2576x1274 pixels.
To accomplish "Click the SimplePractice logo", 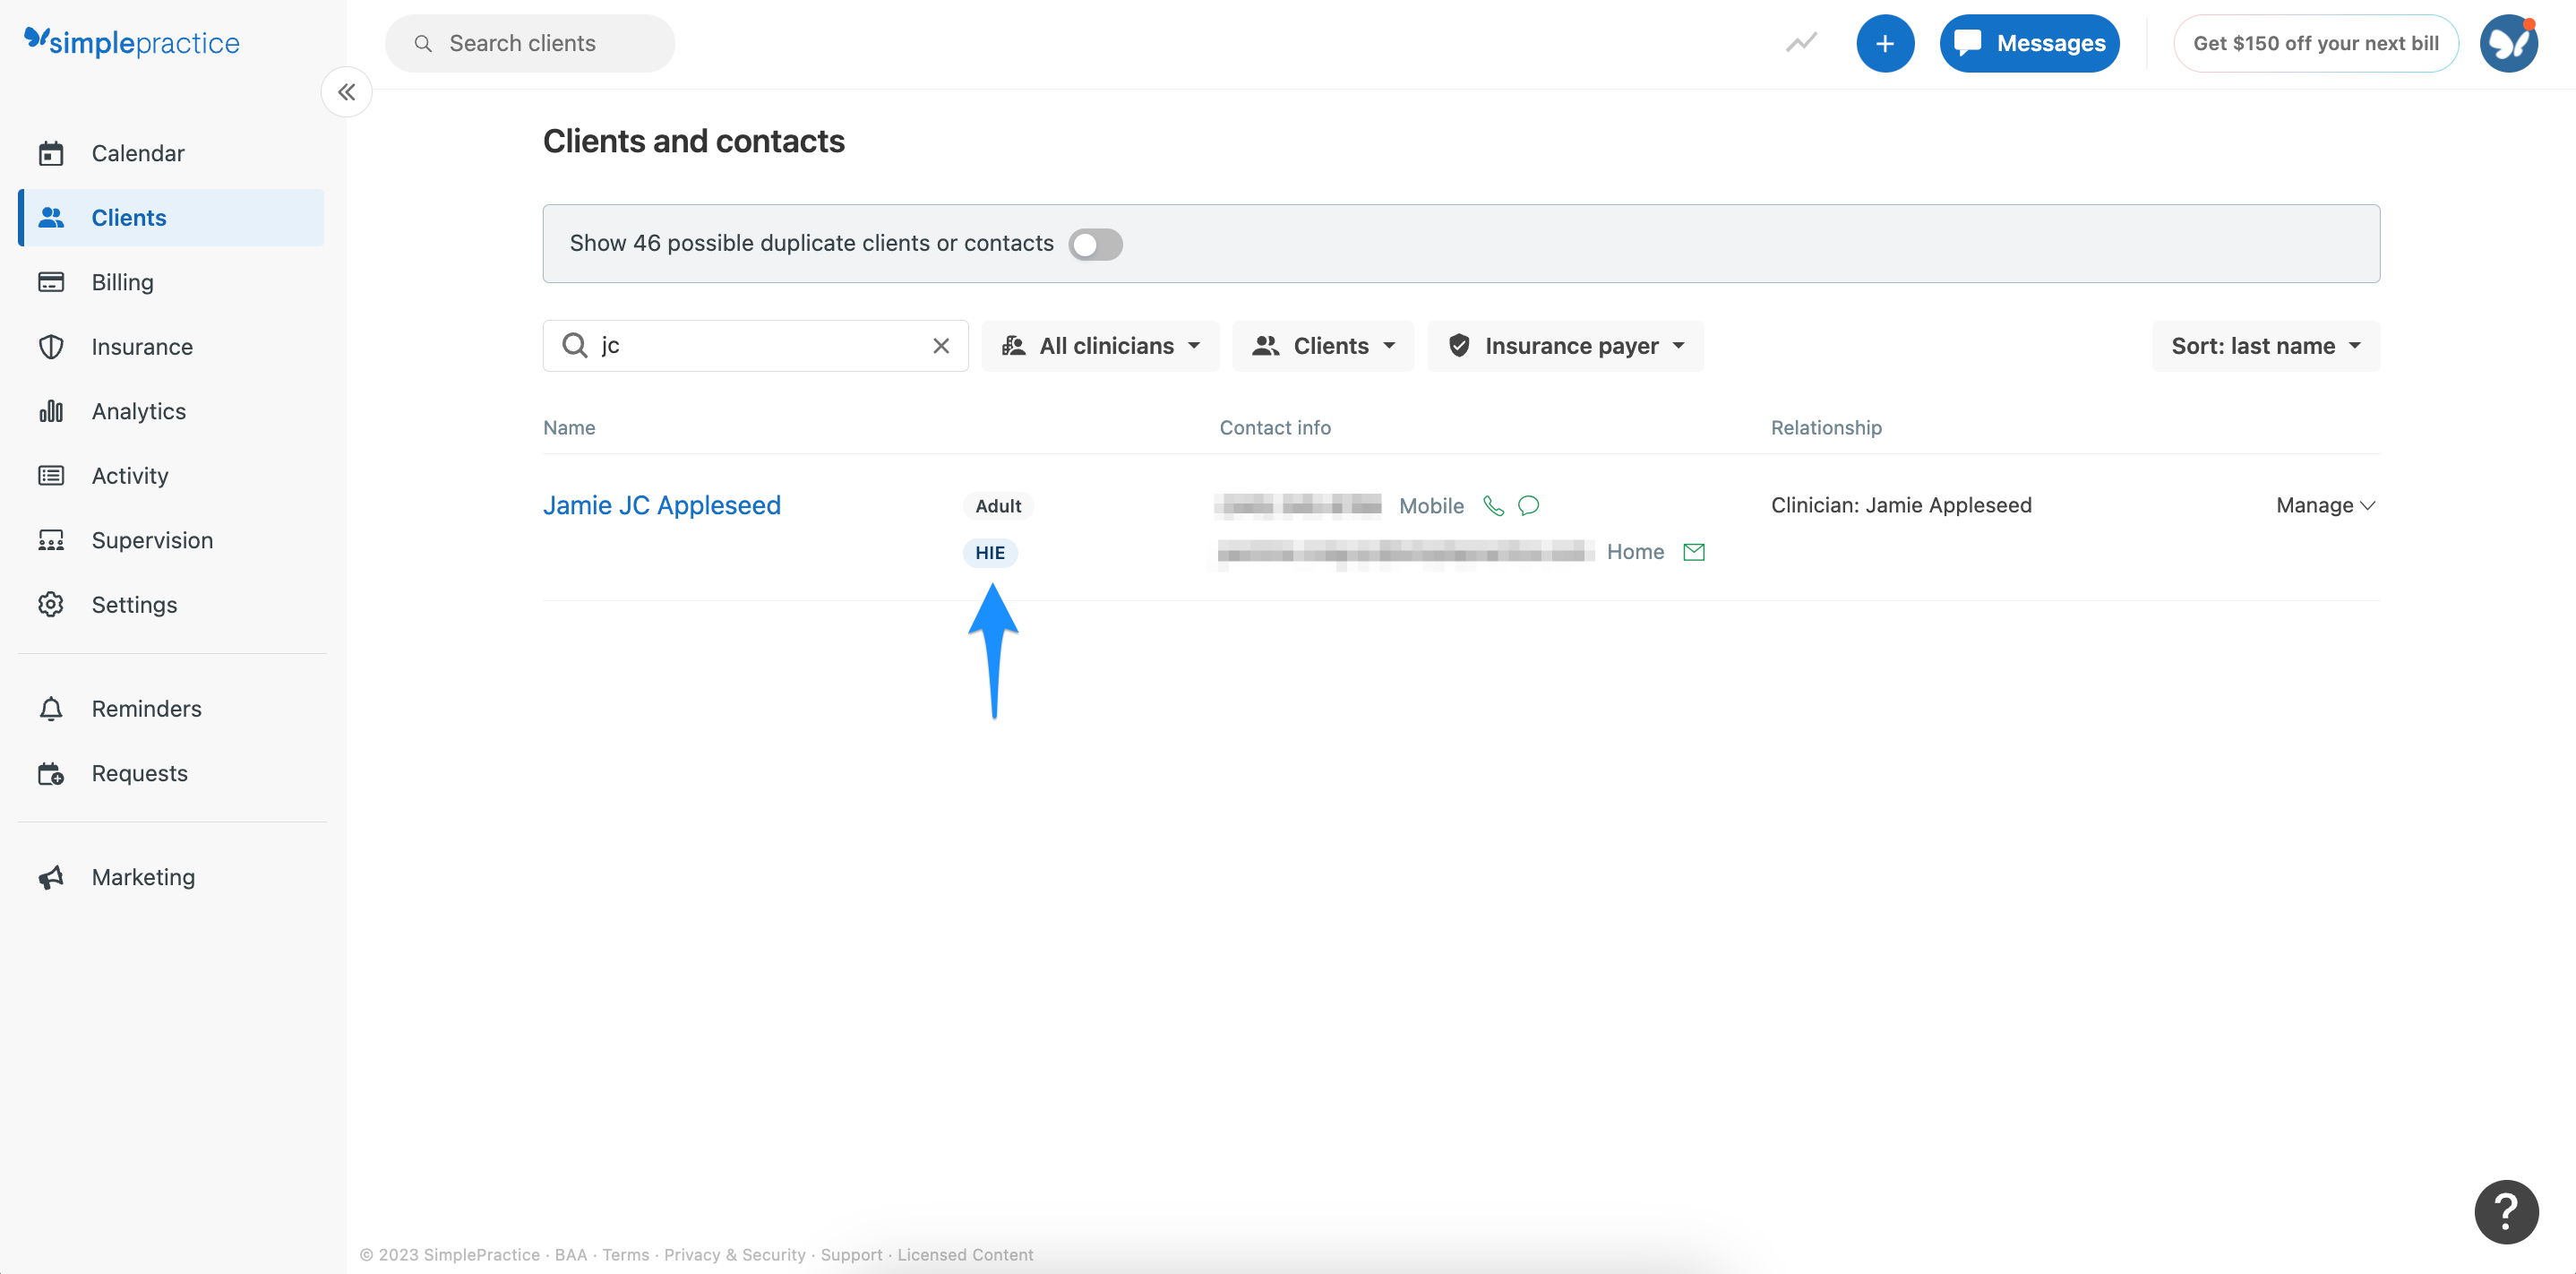I will 132,42.
